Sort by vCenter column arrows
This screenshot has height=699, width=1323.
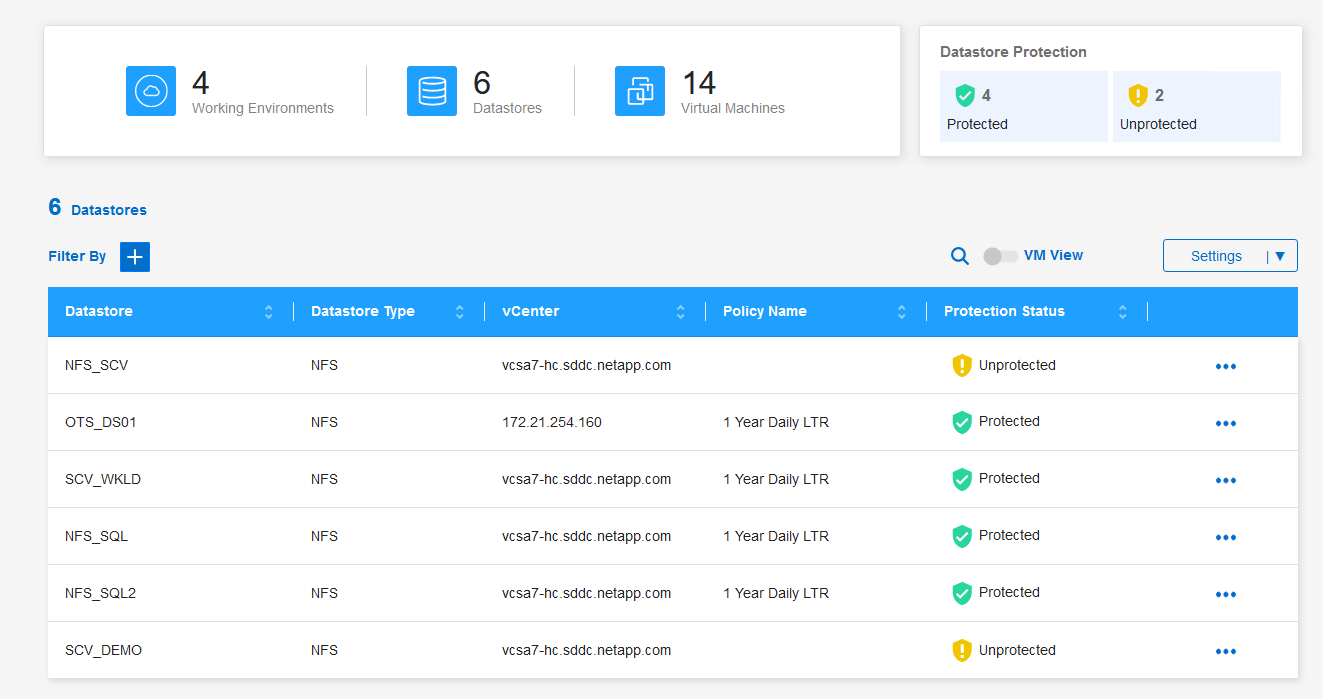[x=680, y=312]
